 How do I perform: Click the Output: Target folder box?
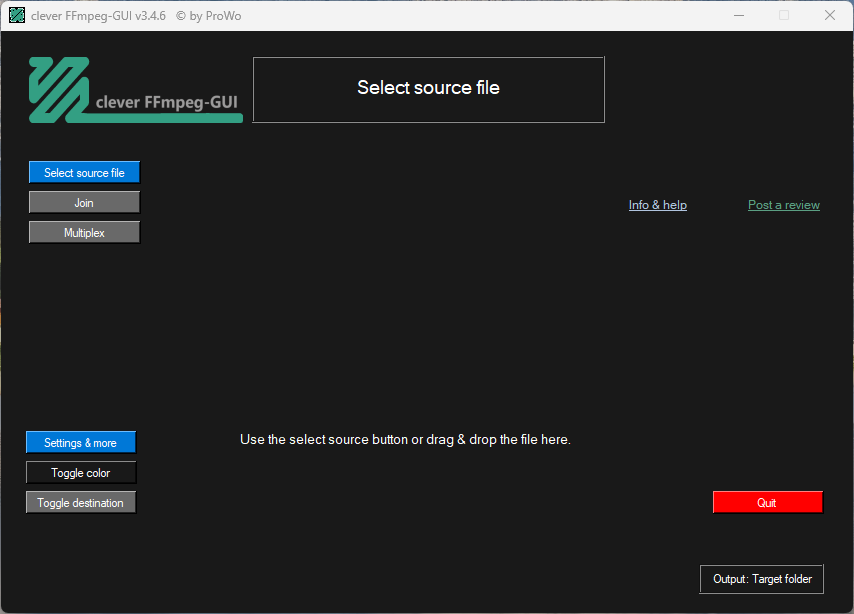[761, 579]
